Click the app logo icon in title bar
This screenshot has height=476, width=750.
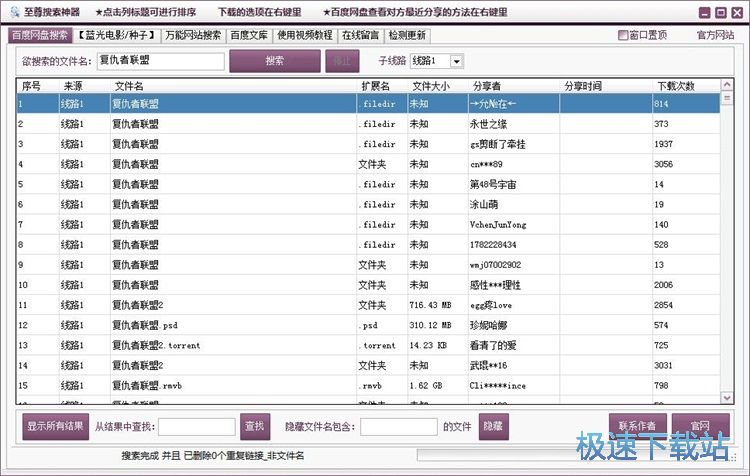tap(14, 12)
